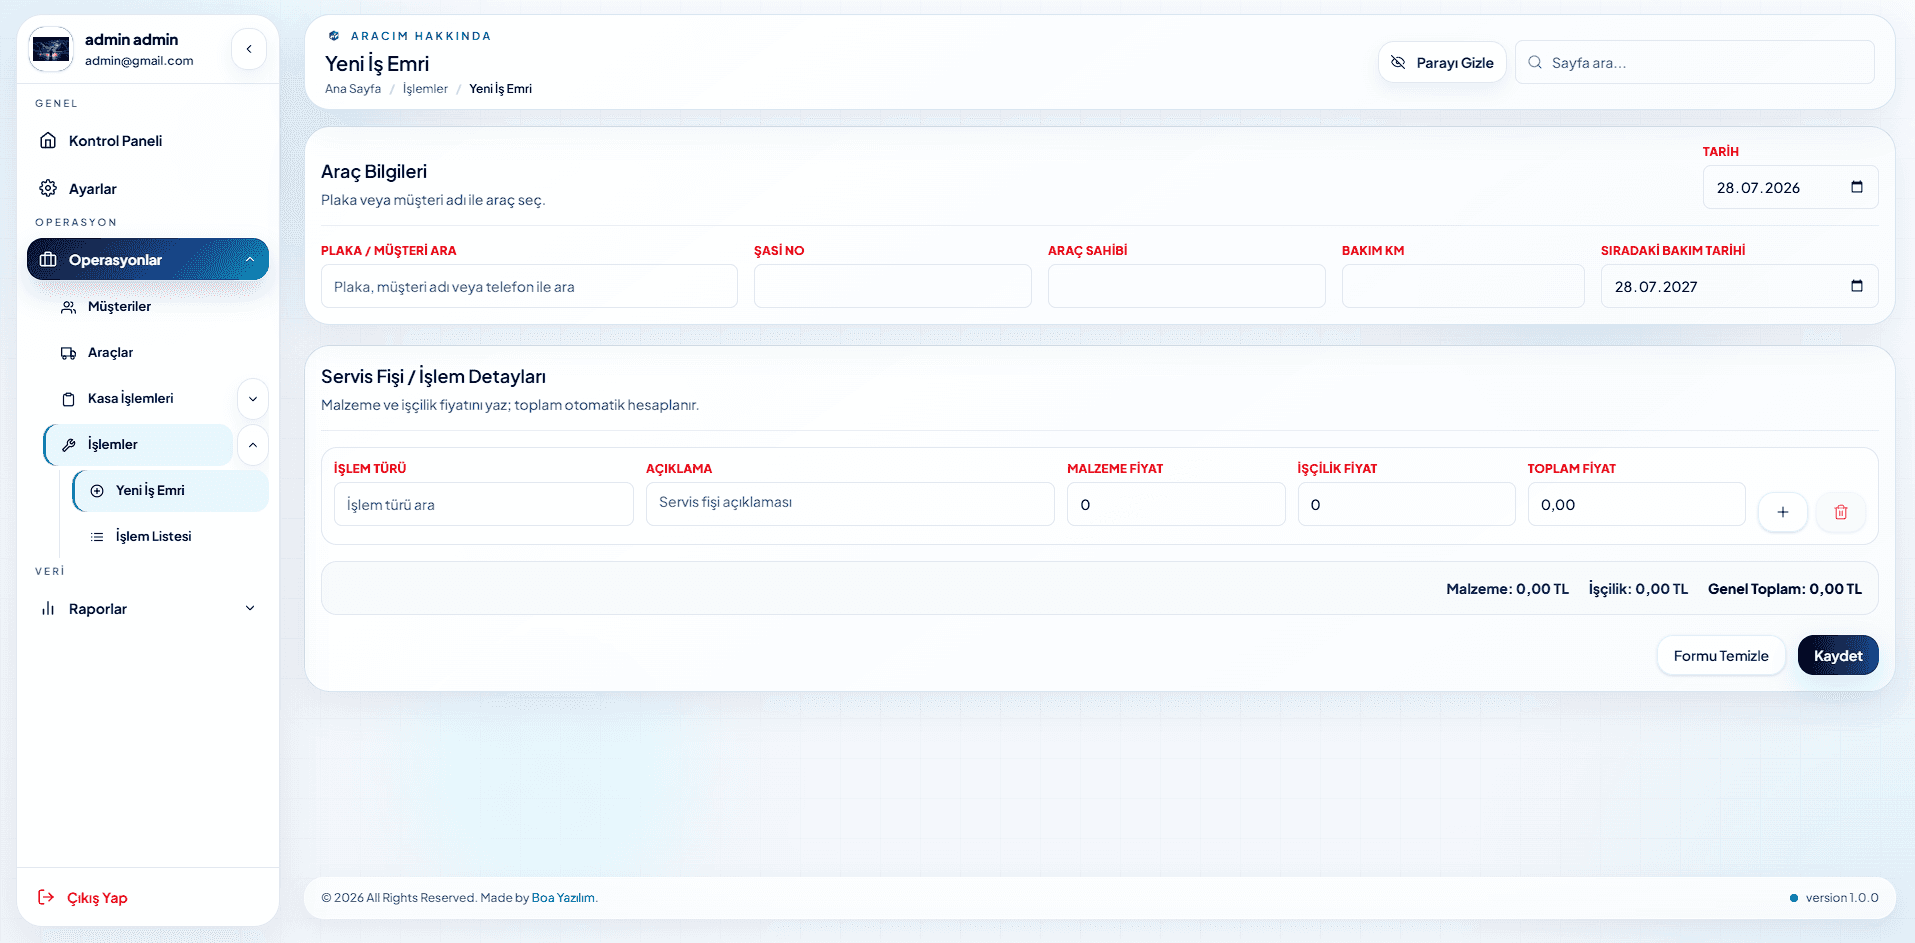Viewport: 1915px width, 943px height.
Task: Collapse sidebar with the left chevron button
Action: click(249, 49)
